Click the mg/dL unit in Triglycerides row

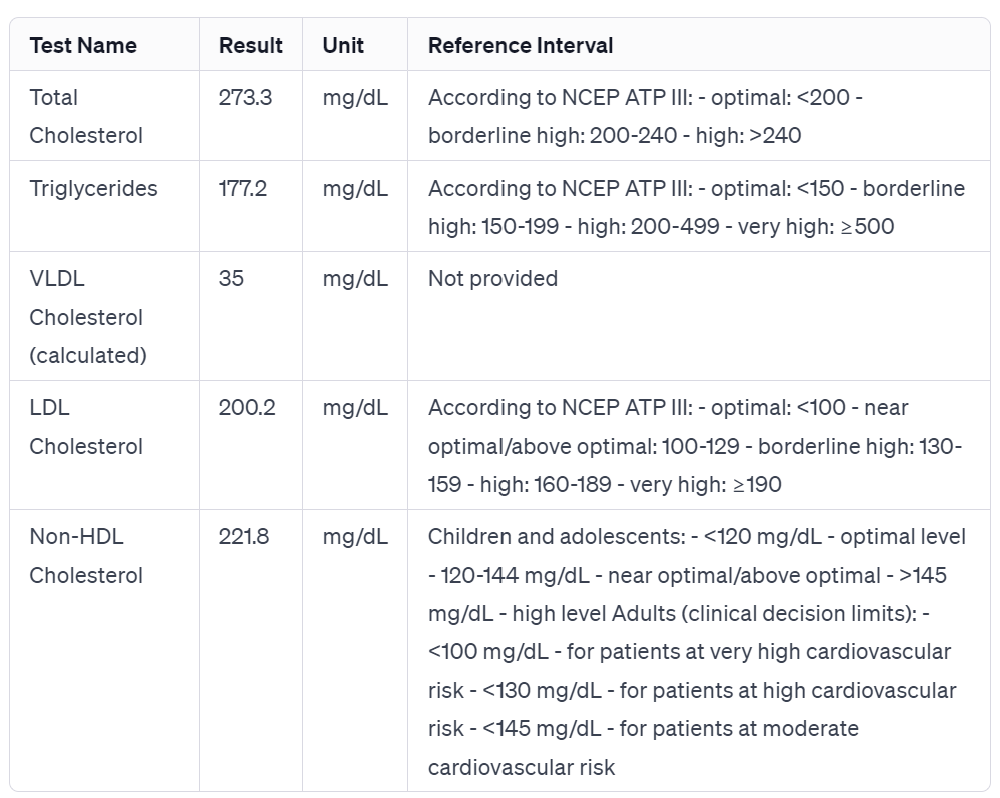pyautogui.click(x=355, y=188)
